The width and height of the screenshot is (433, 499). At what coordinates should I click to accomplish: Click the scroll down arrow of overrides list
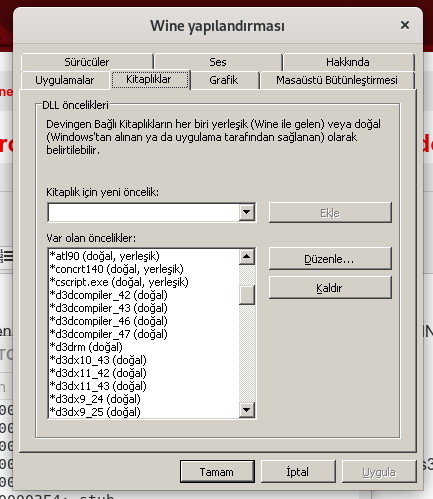(247, 410)
